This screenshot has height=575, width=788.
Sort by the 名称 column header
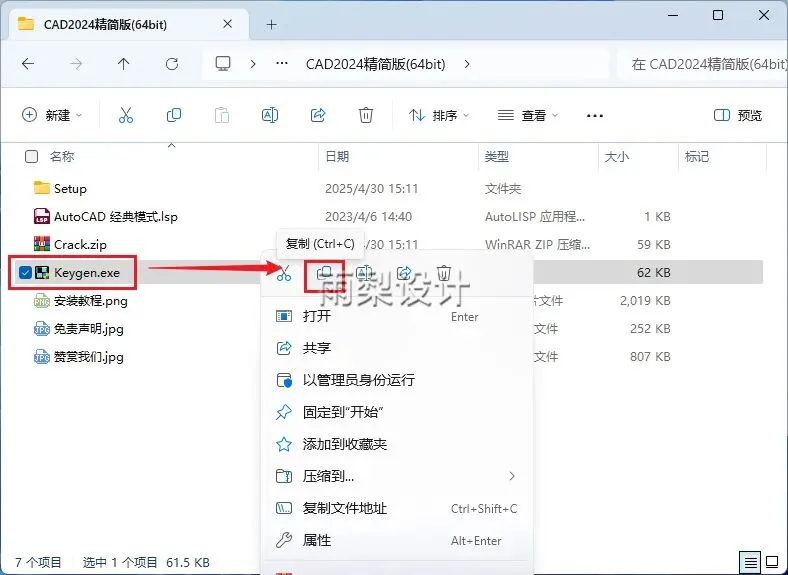click(62, 156)
